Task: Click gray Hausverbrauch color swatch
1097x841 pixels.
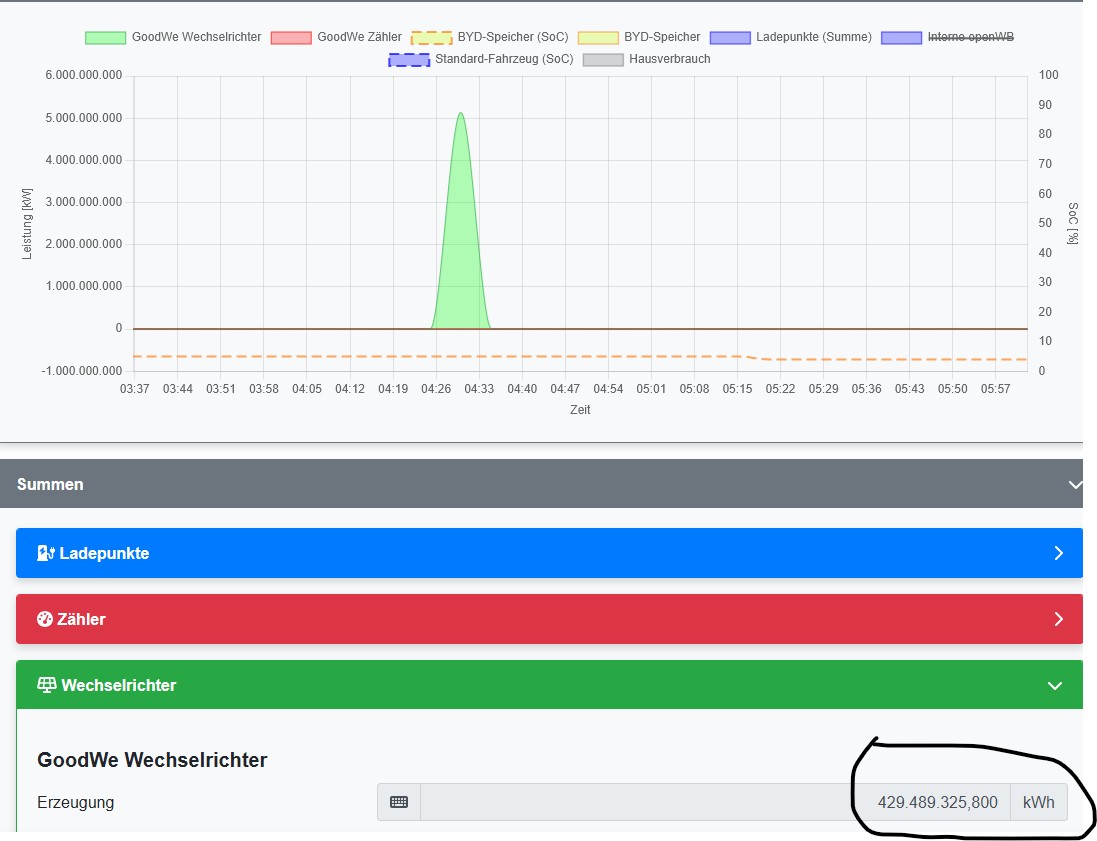Action: [602, 60]
